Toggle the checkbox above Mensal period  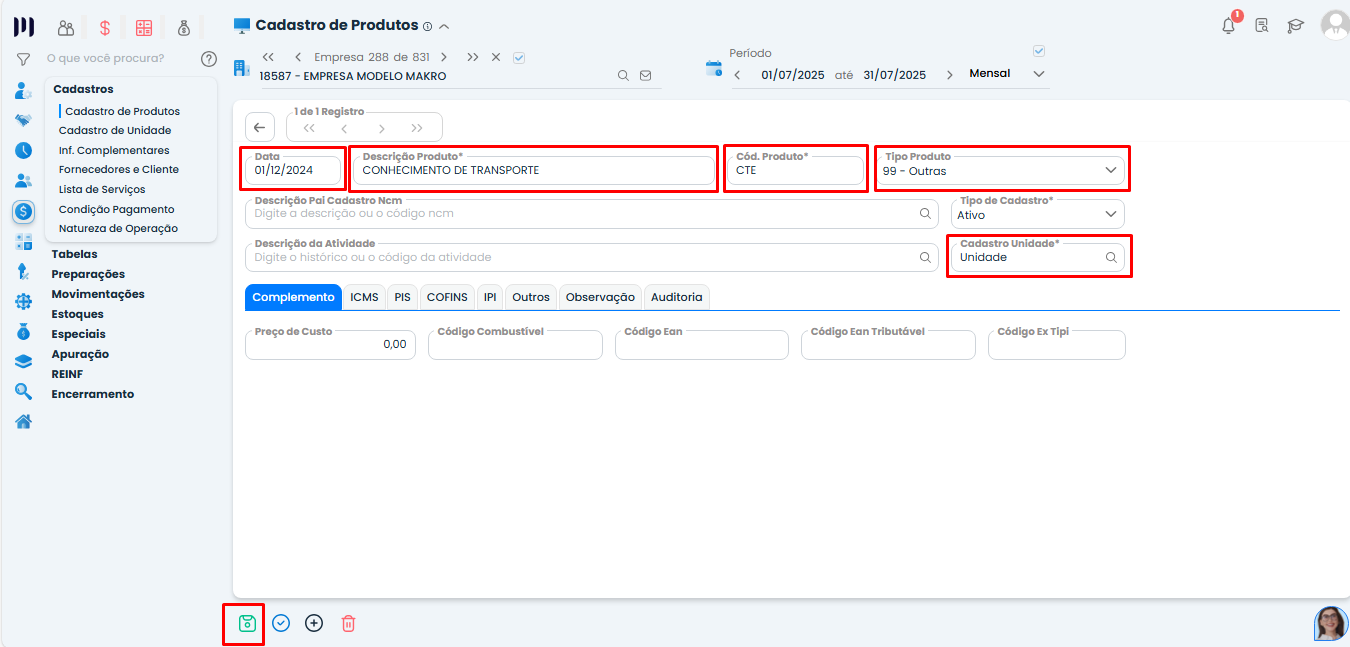coord(1039,51)
